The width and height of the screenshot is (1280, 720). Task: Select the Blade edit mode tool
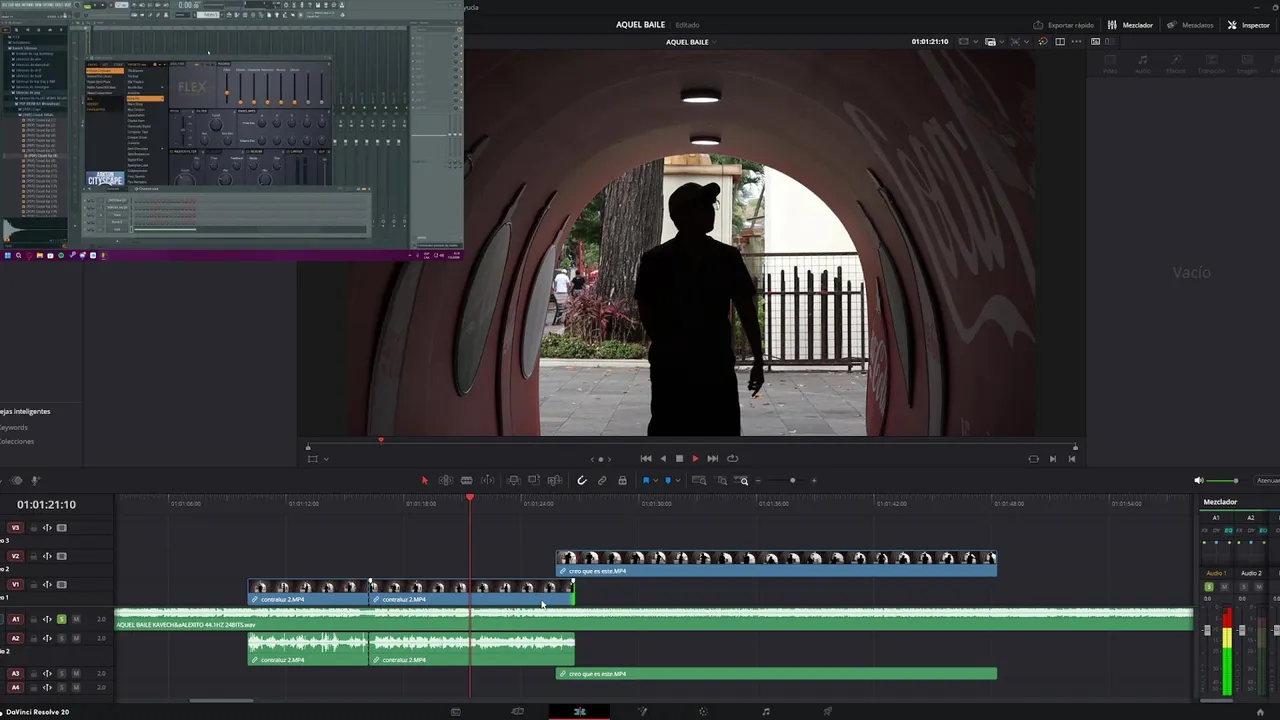[487, 480]
